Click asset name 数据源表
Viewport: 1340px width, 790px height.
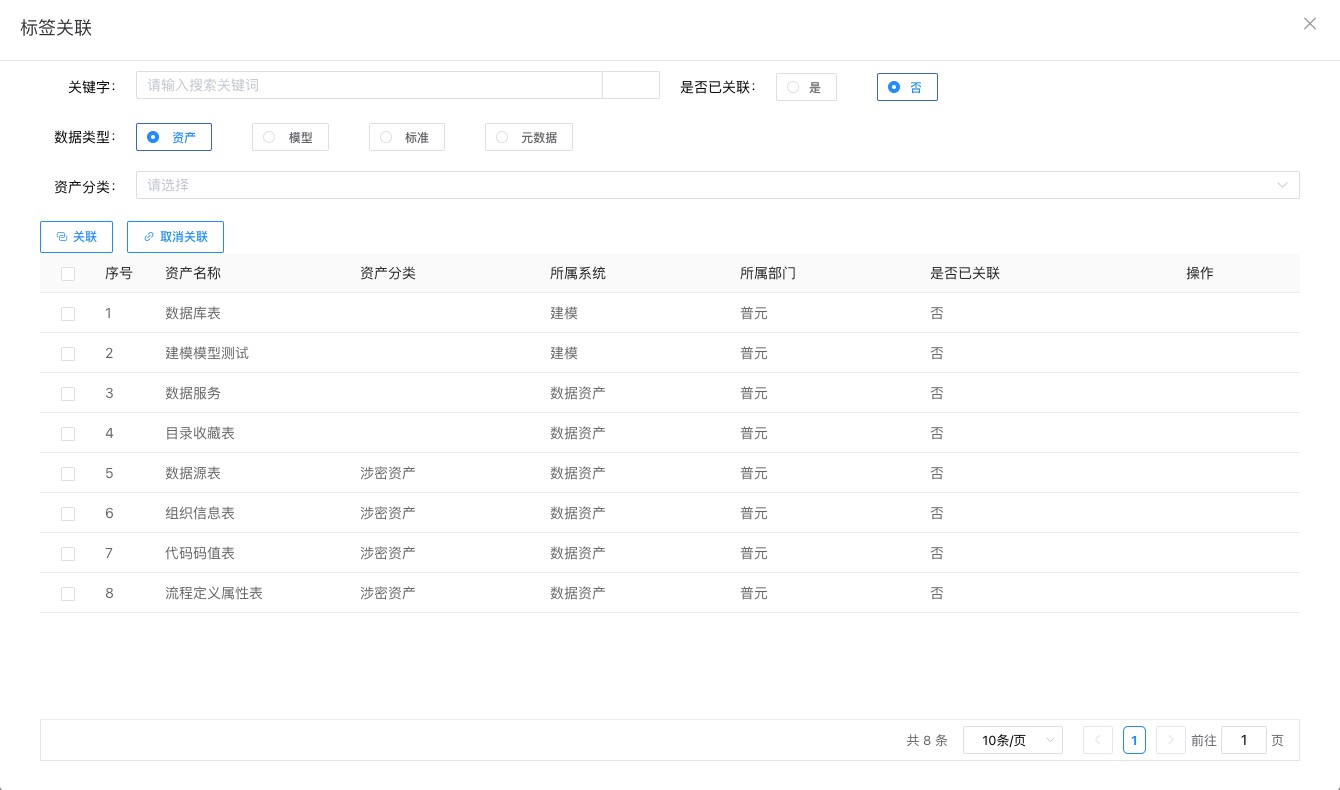click(x=193, y=473)
